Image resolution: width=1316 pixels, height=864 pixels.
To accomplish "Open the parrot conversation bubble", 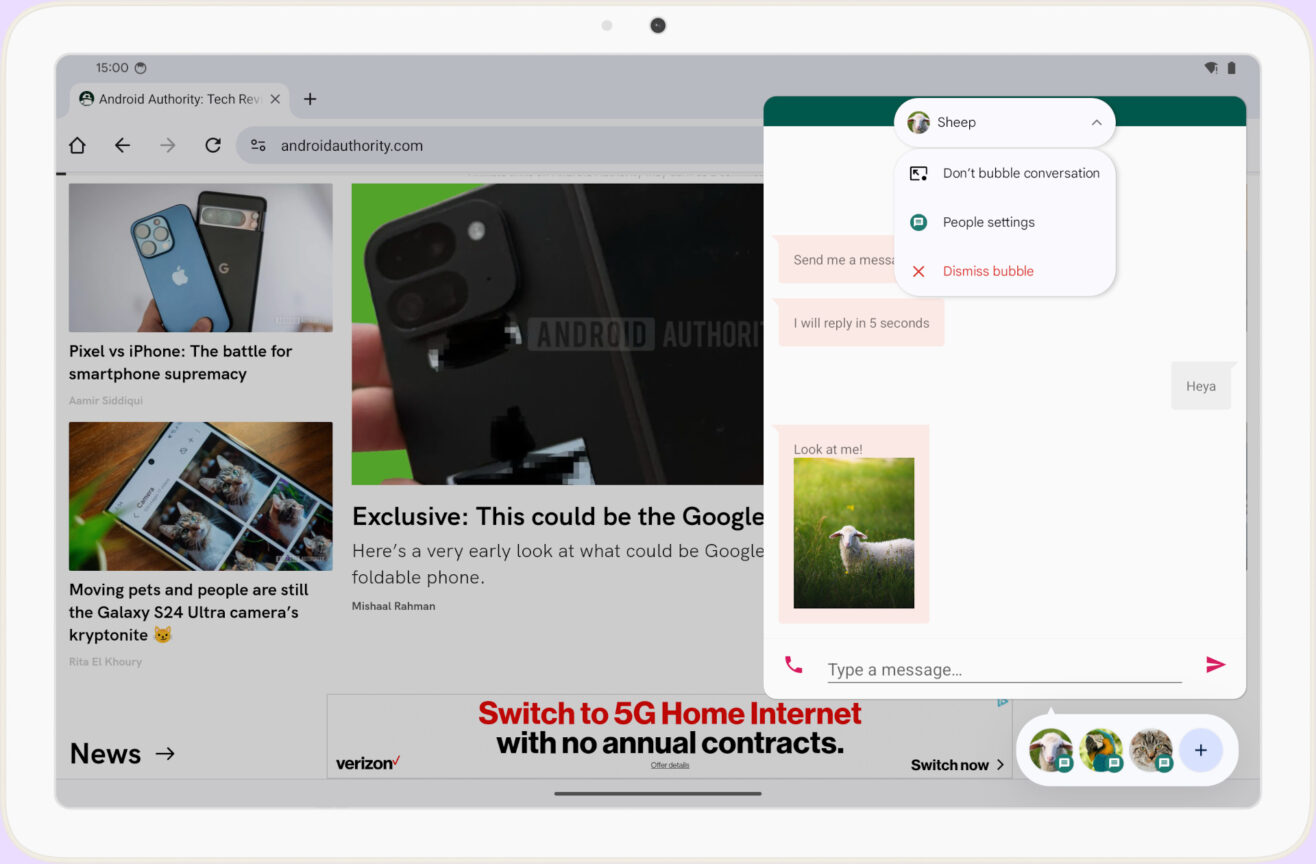I will click(x=1101, y=748).
